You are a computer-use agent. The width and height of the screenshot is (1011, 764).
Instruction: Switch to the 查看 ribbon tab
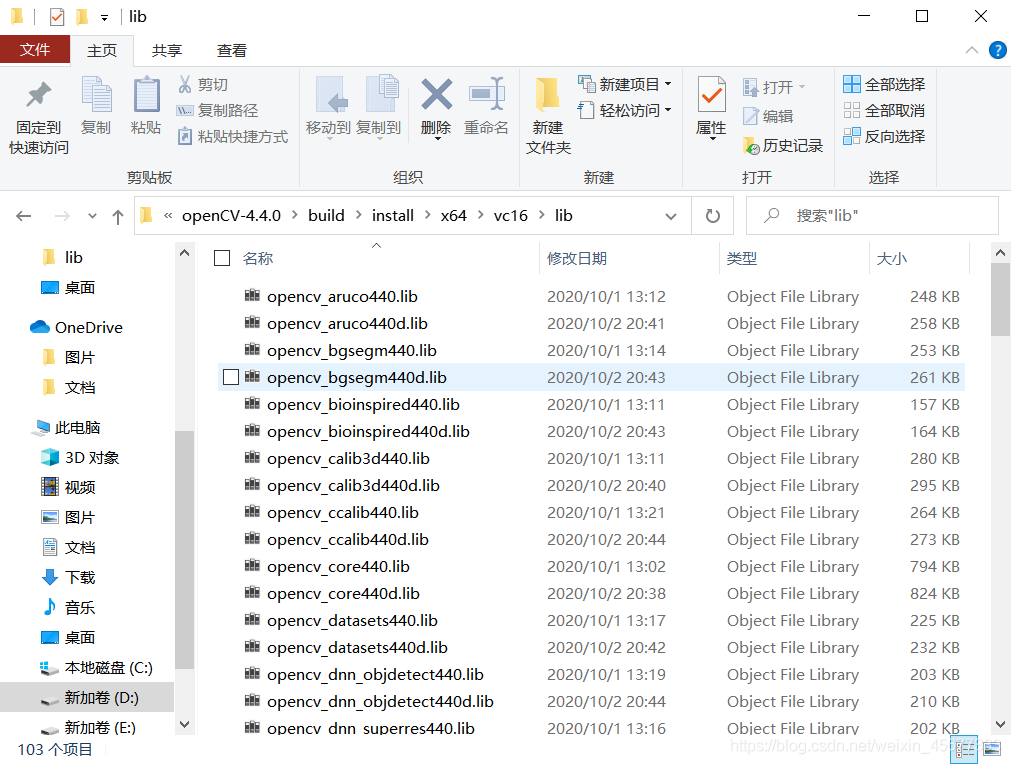(x=231, y=50)
